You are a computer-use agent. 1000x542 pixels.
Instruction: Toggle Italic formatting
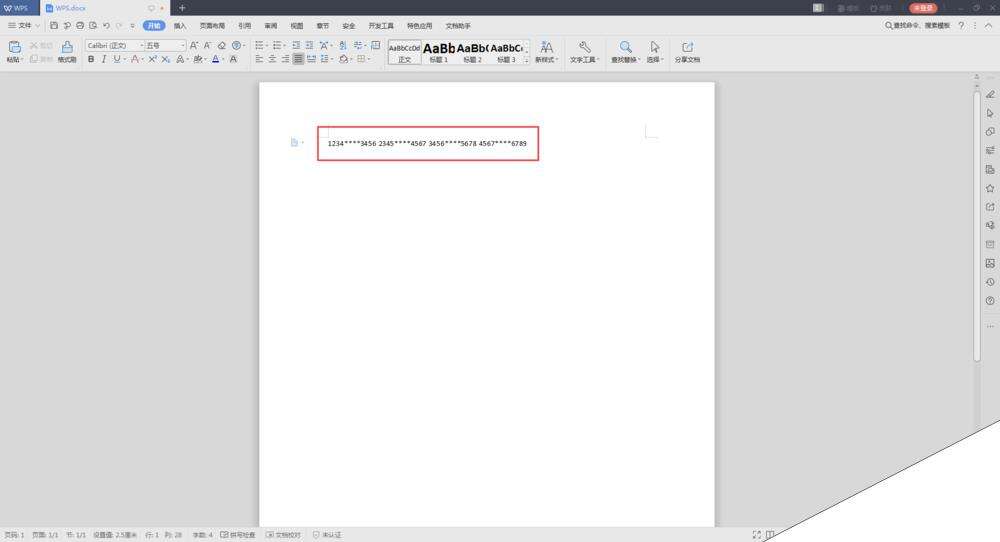(x=104, y=60)
